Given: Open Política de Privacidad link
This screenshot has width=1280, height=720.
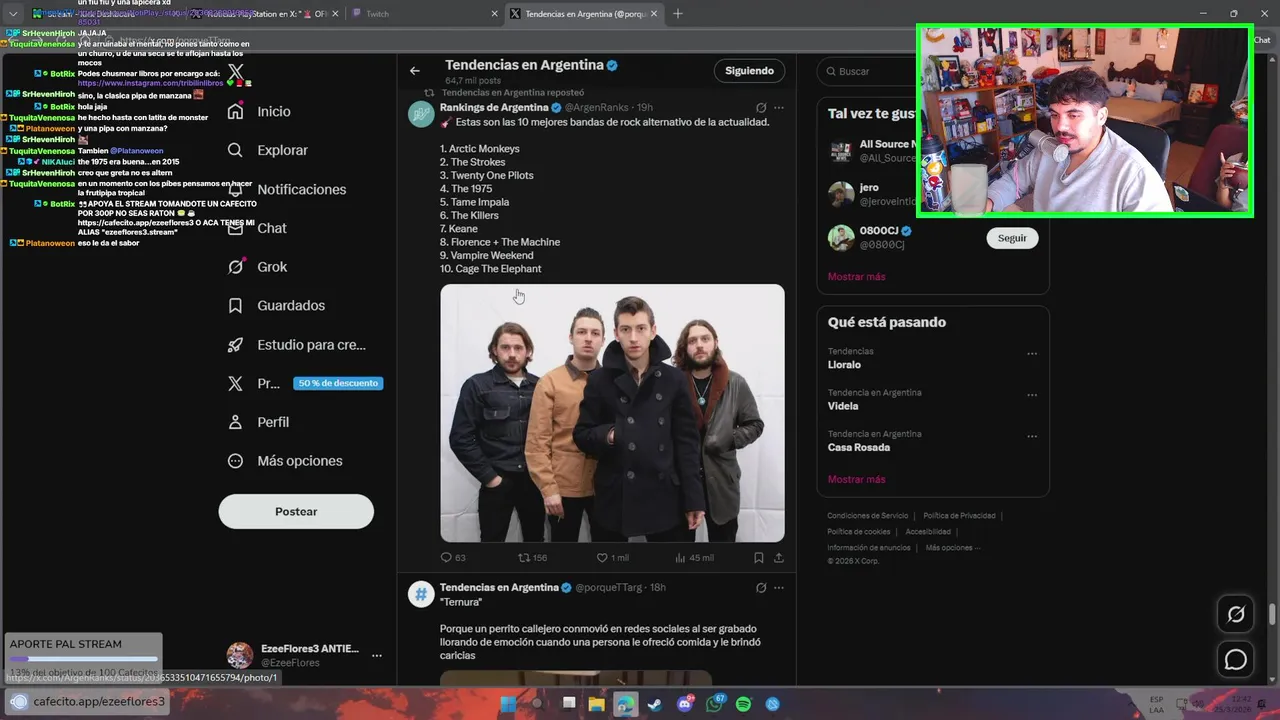Looking at the screenshot, I should [959, 516].
